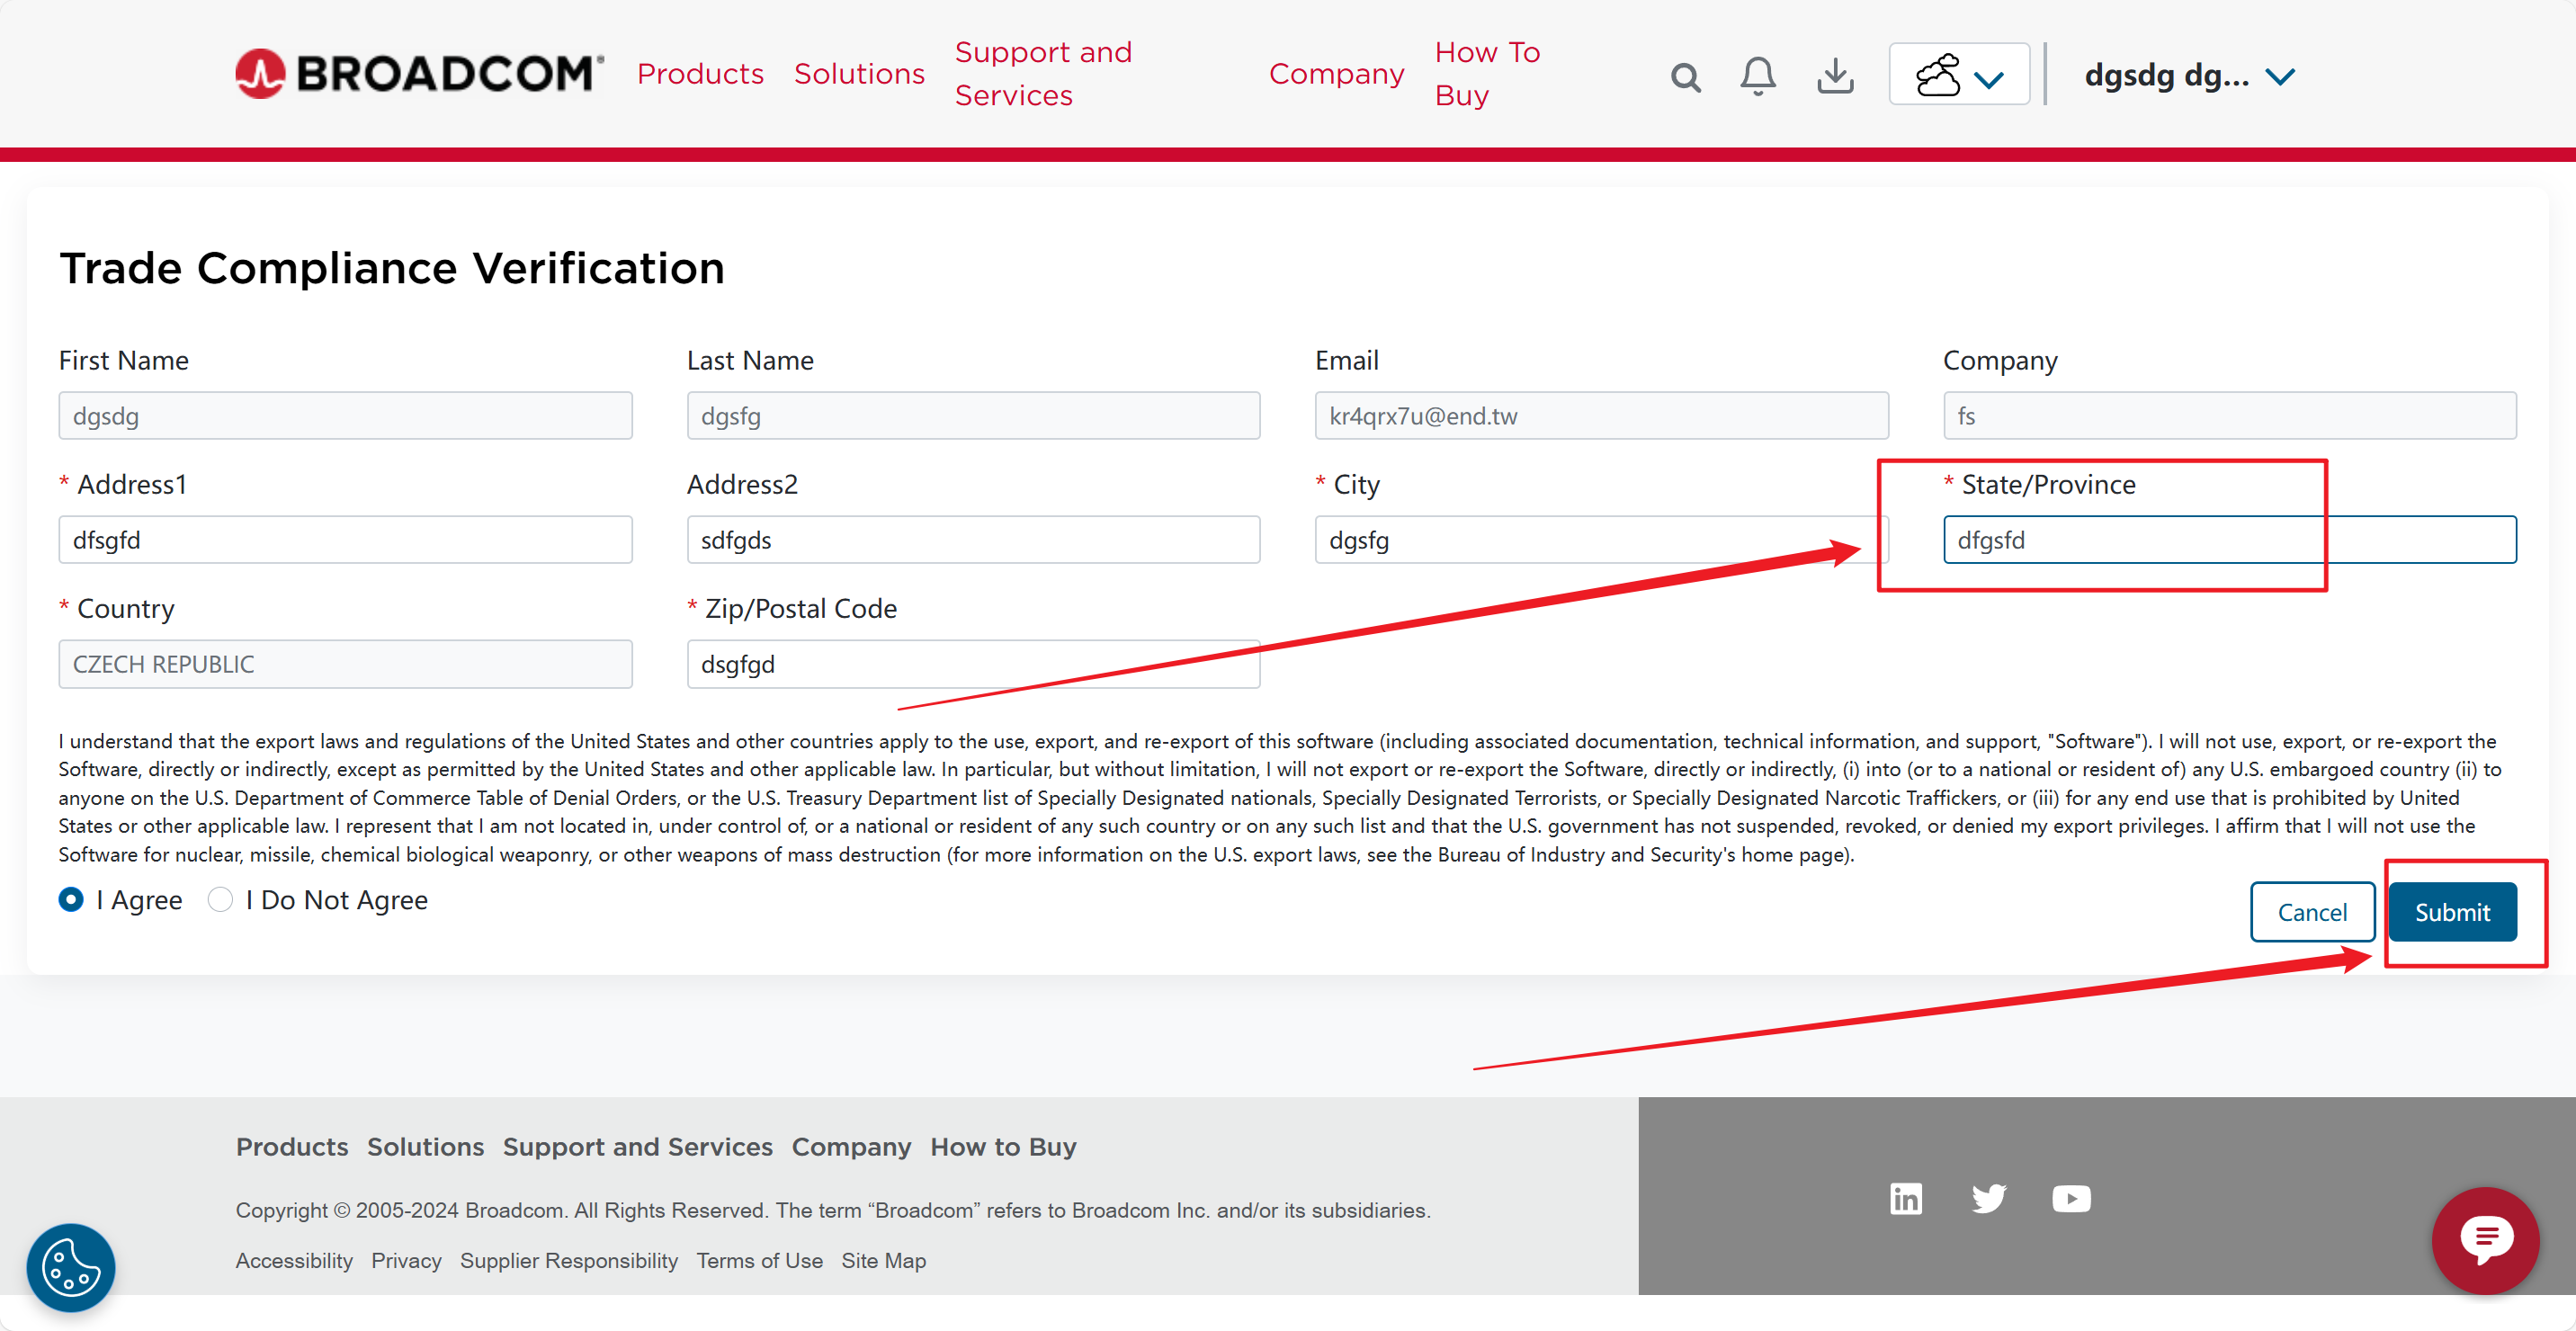Select the I Do Not Agree option
This screenshot has height=1331, width=2576.
point(220,900)
